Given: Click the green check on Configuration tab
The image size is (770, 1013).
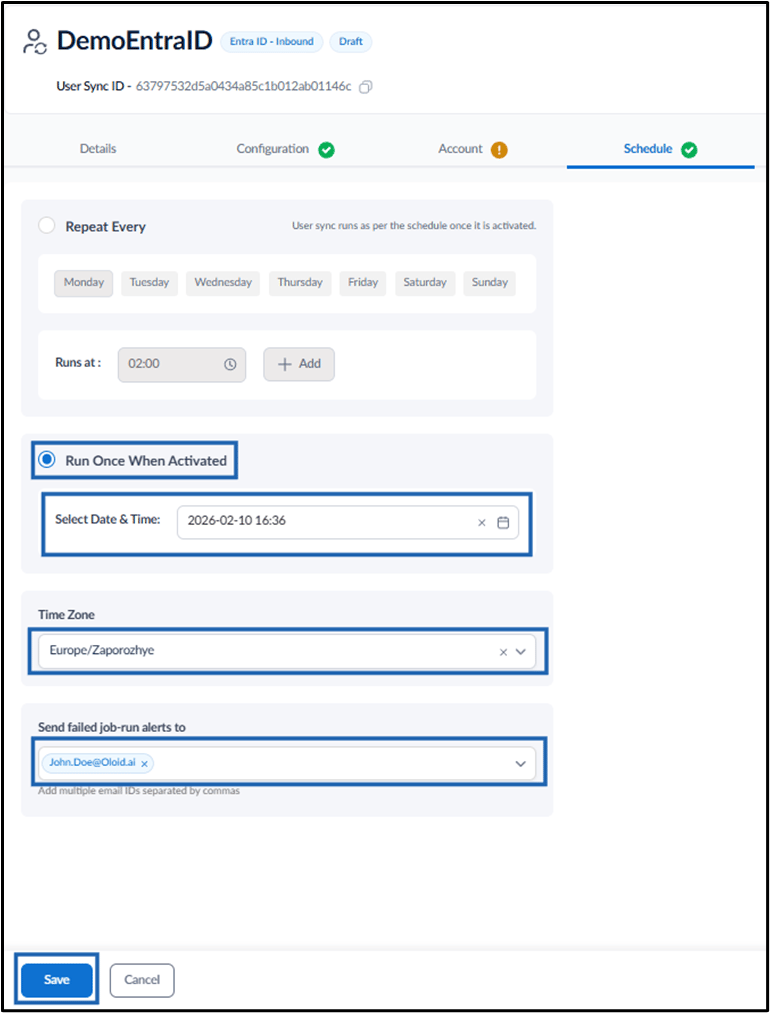Looking at the screenshot, I should click(326, 150).
